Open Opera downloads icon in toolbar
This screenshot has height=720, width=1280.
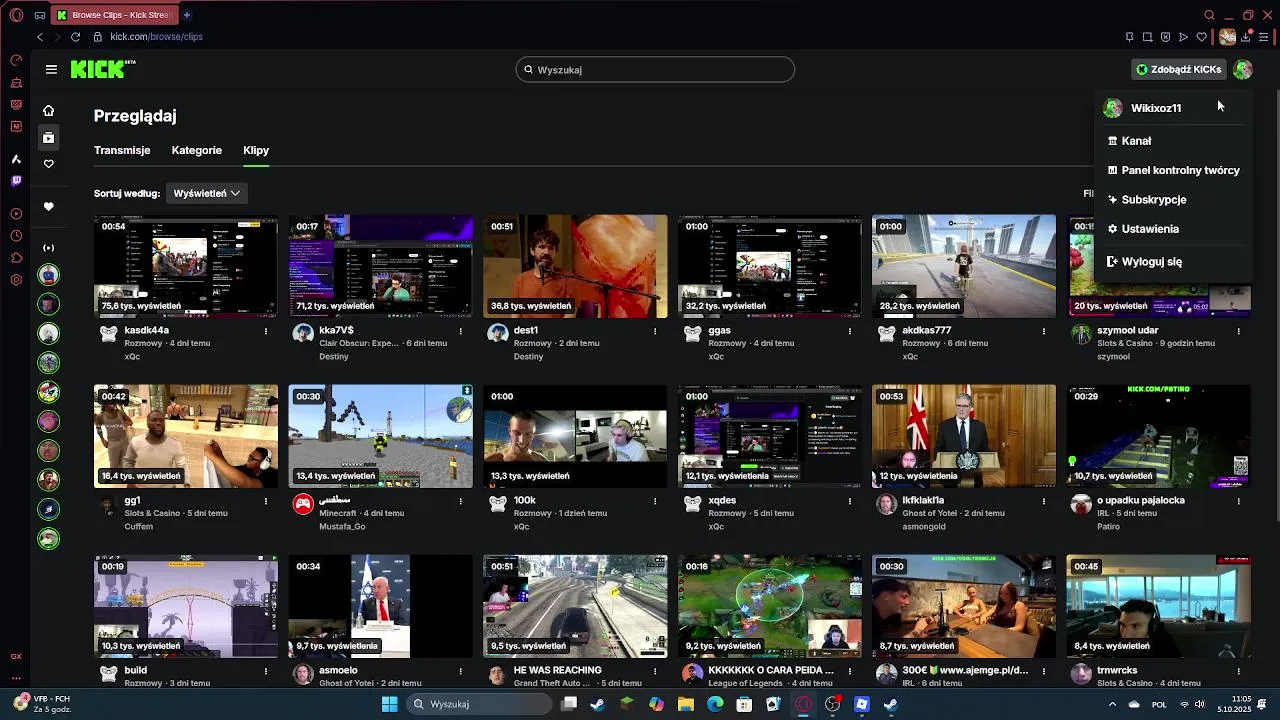(x=1246, y=37)
